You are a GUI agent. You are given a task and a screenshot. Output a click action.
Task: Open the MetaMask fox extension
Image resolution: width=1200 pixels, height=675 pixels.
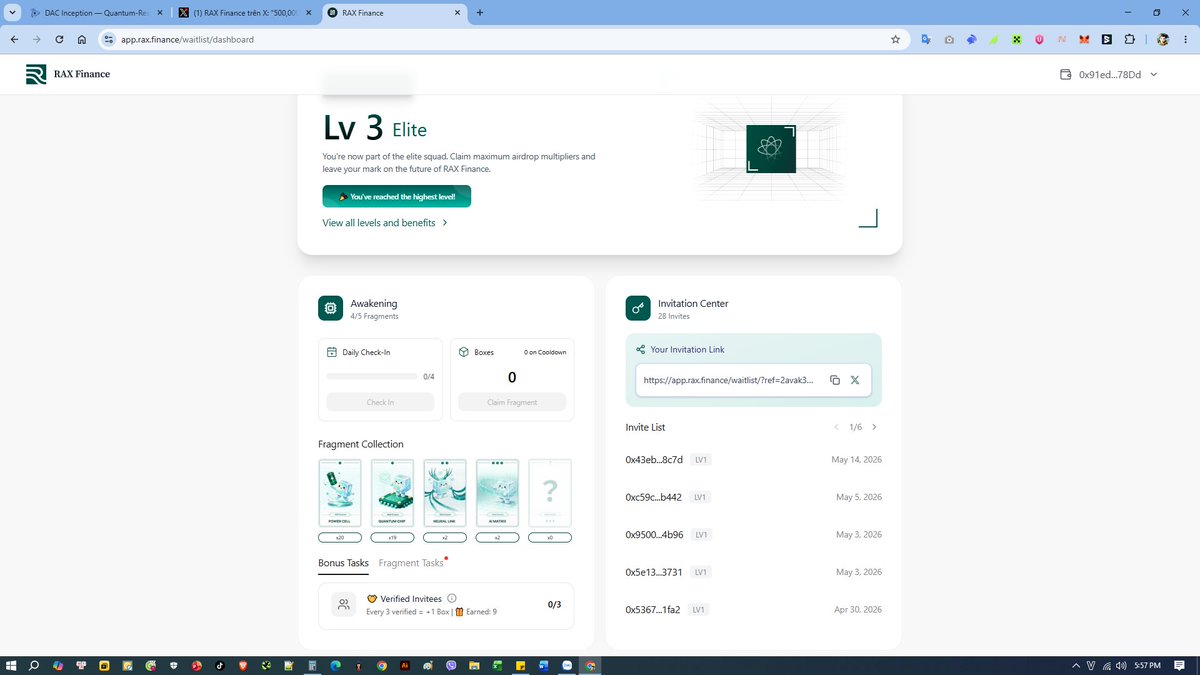tap(1084, 39)
